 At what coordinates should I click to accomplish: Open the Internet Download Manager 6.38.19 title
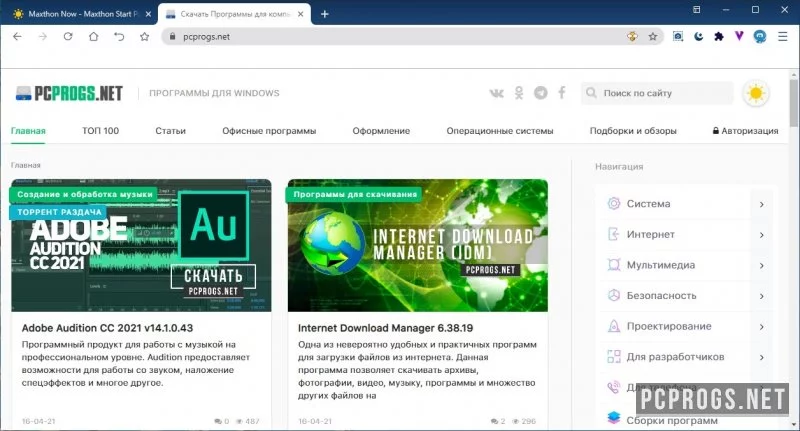tap(385, 328)
